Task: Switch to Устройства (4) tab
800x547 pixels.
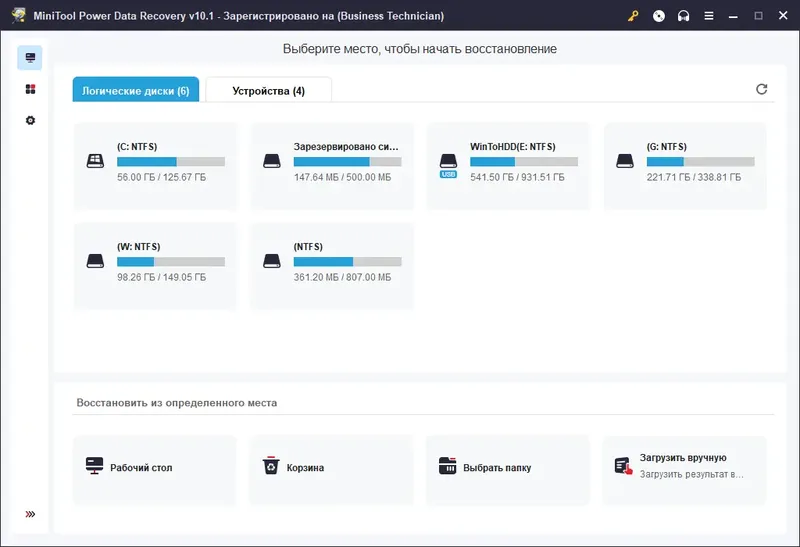Action: pyautogui.click(x=268, y=90)
